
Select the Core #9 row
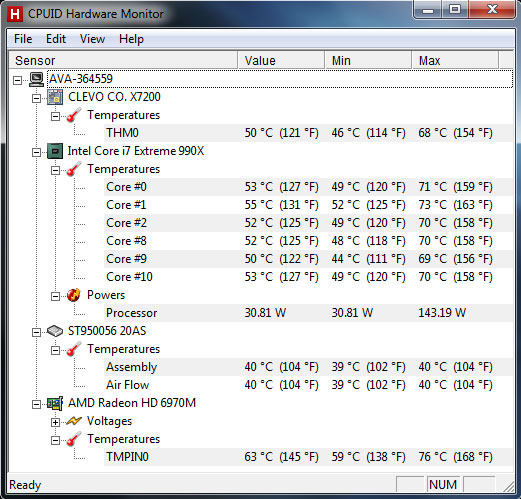[308, 259]
